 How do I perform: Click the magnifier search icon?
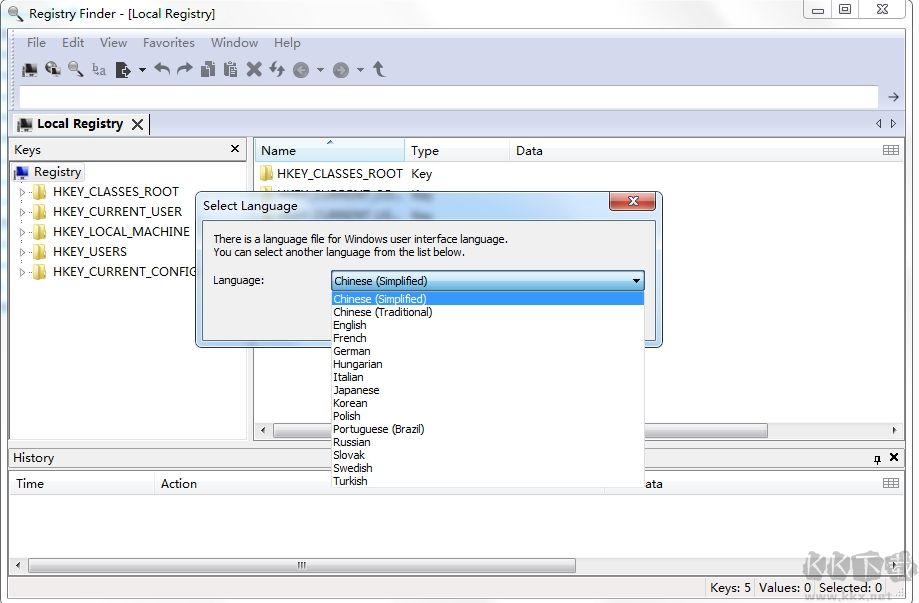pyautogui.click(x=73, y=69)
